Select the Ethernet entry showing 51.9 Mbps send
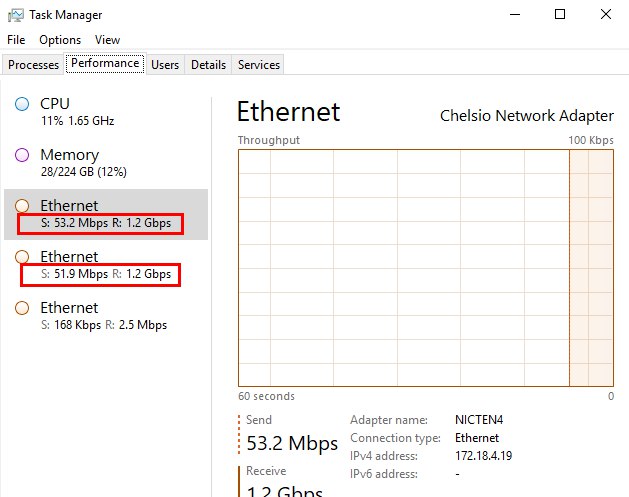 [x=106, y=265]
